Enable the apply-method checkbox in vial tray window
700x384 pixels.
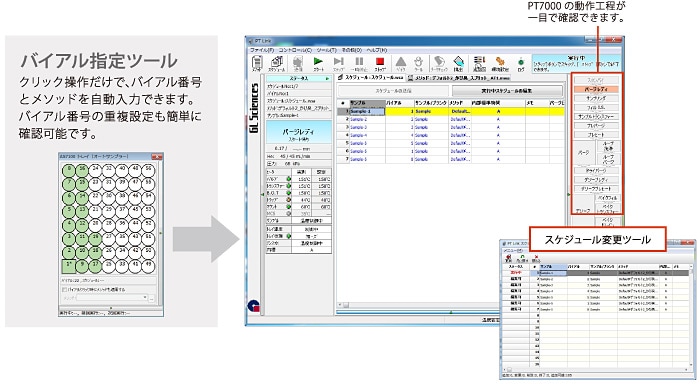coord(64,289)
